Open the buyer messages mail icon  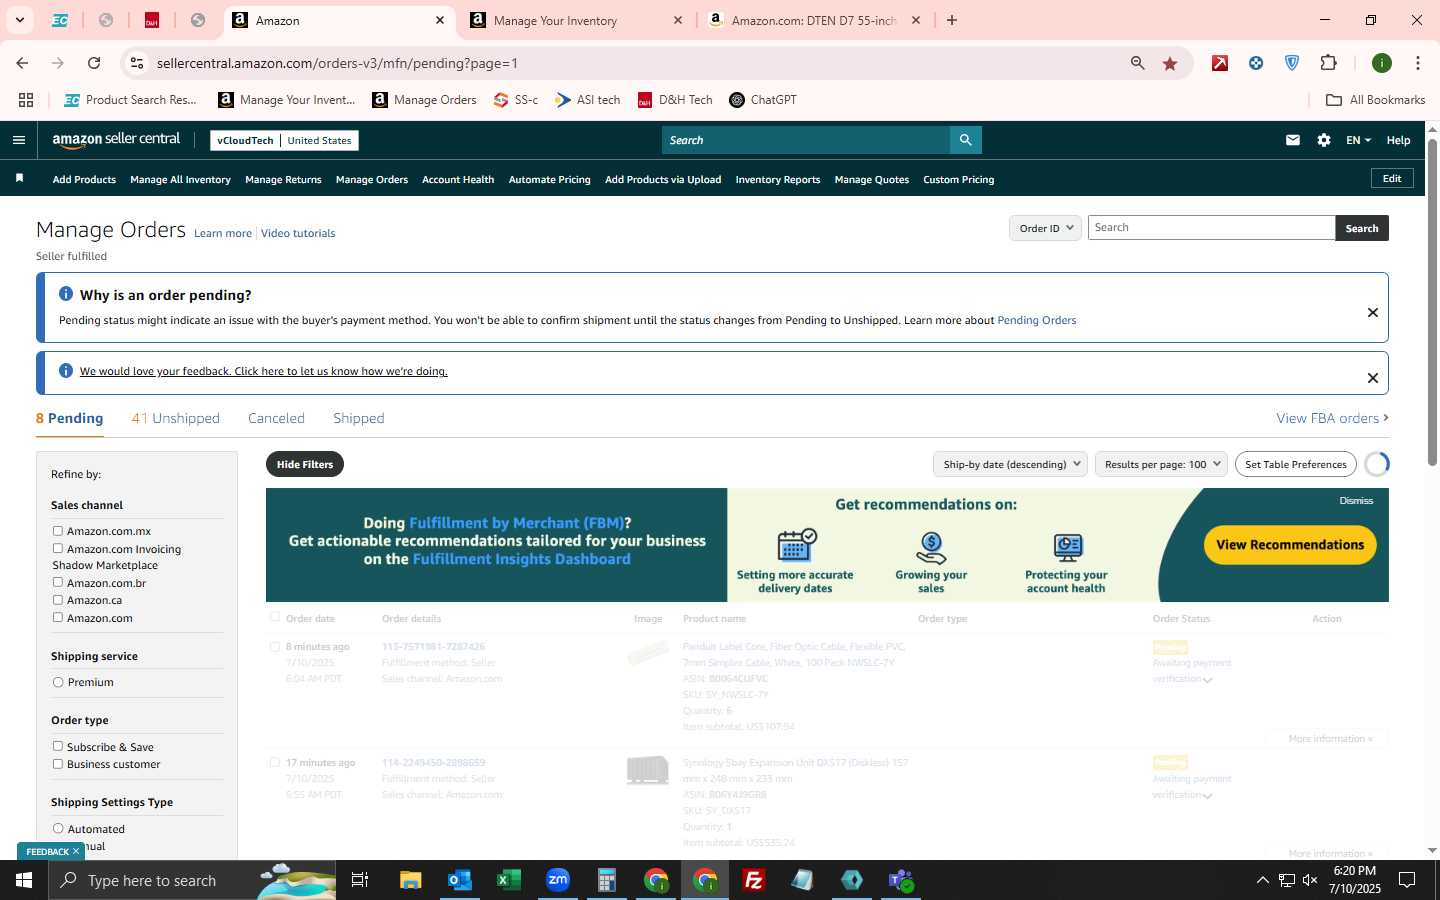click(1293, 140)
